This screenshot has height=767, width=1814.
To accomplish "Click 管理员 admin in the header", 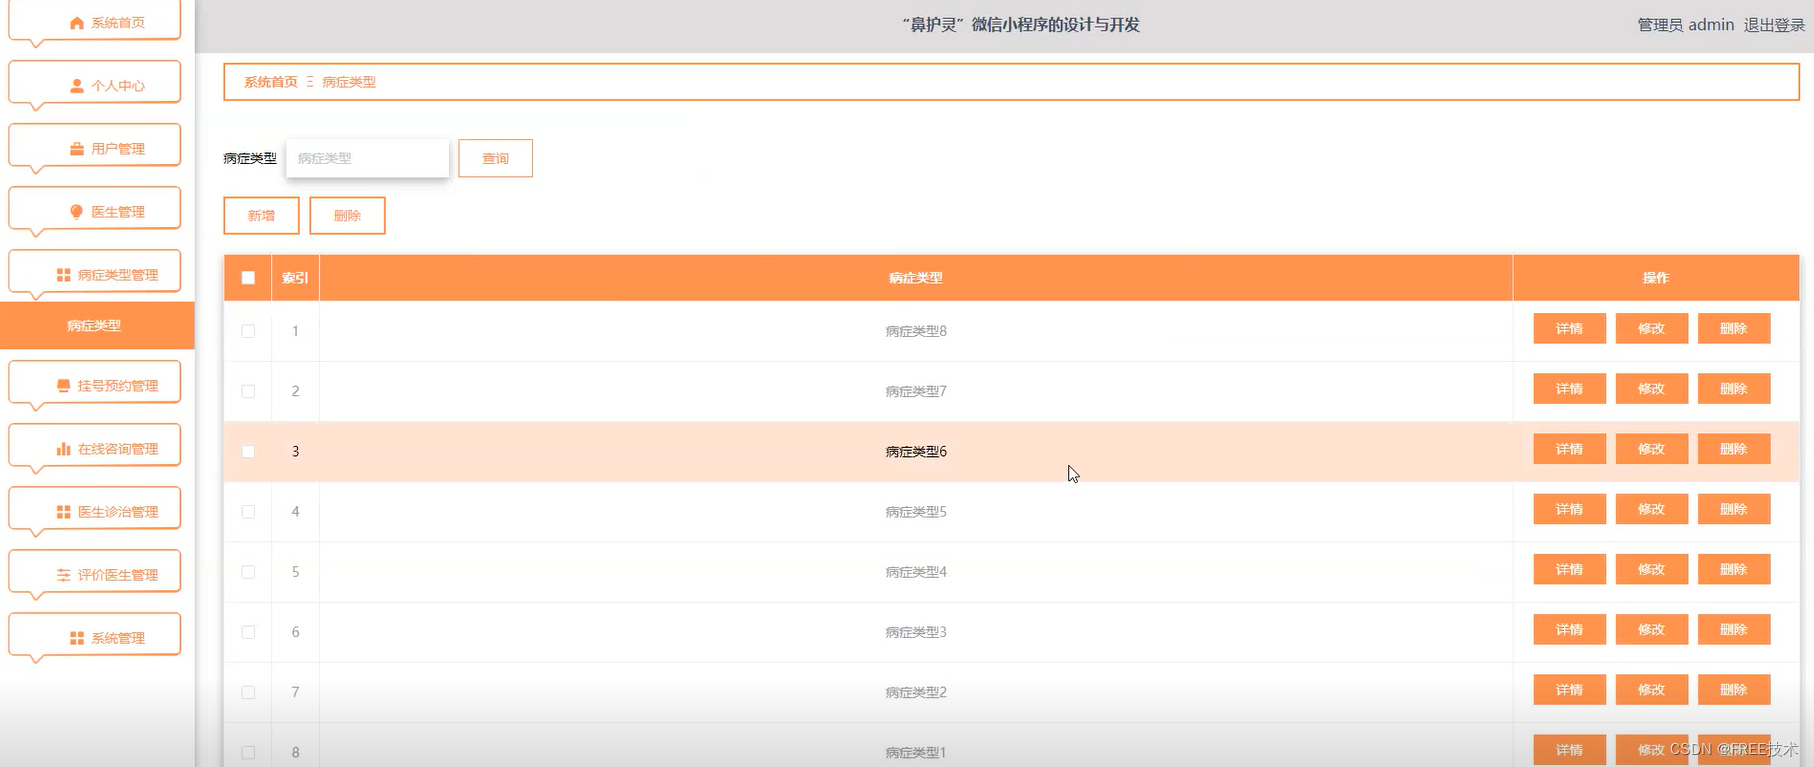I will [1685, 25].
